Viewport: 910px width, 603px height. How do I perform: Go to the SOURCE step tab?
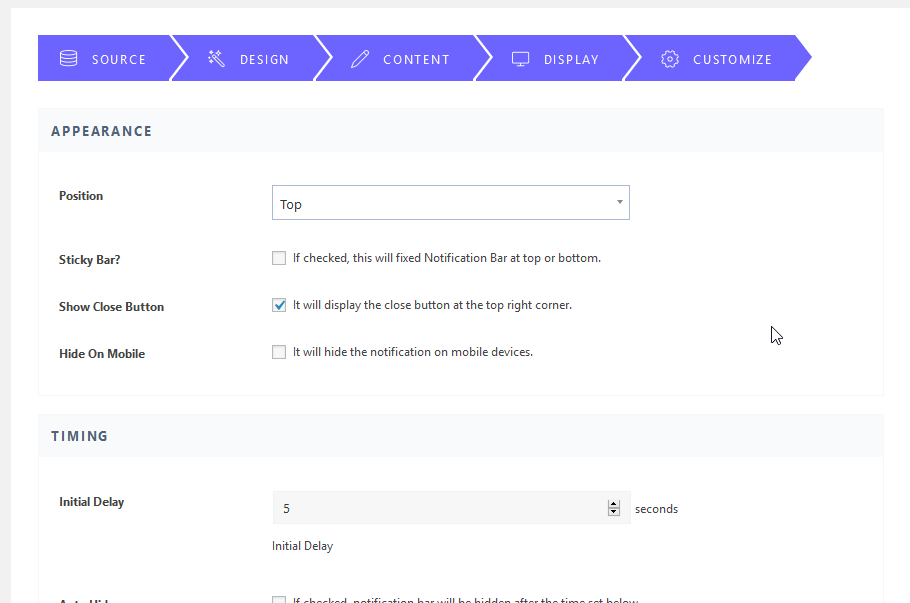(x=118, y=59)
